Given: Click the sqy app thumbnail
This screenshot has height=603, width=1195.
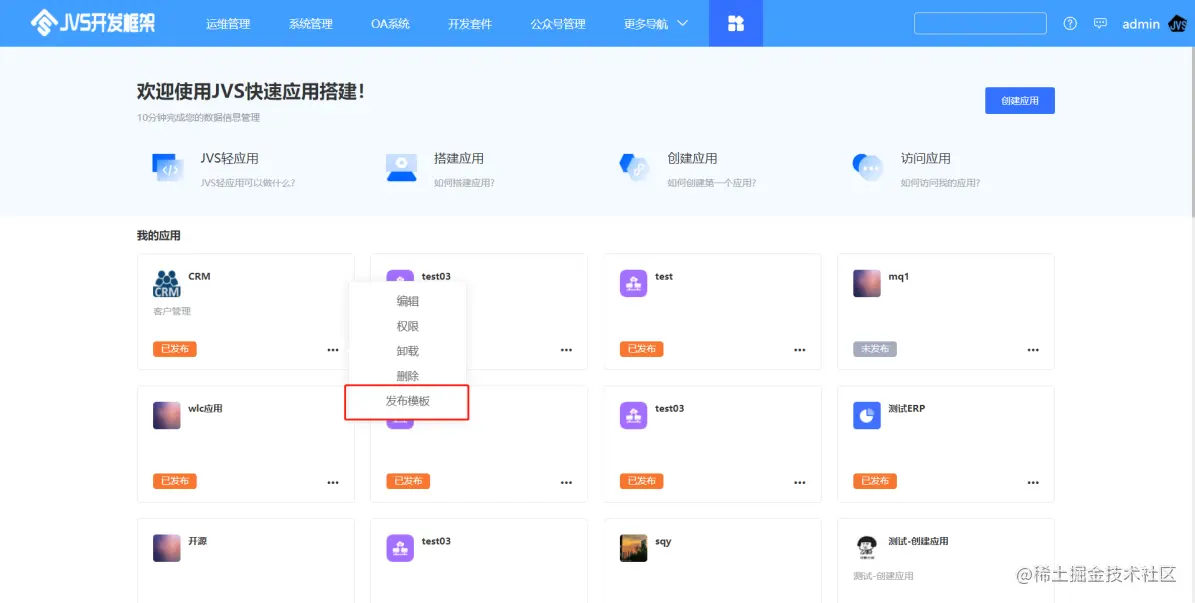Looking at the screenshot, I should [x=633, y=548].
